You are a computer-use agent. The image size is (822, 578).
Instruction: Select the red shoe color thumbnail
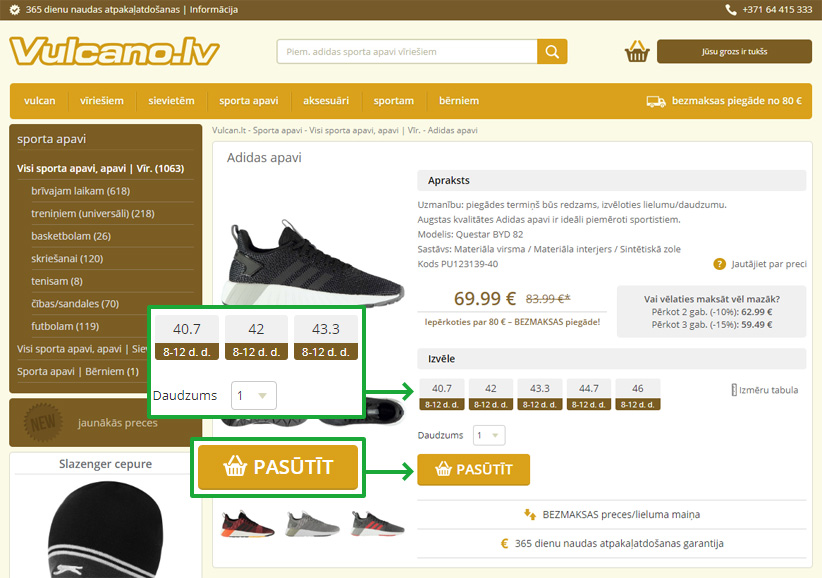[x=247, y=525]
